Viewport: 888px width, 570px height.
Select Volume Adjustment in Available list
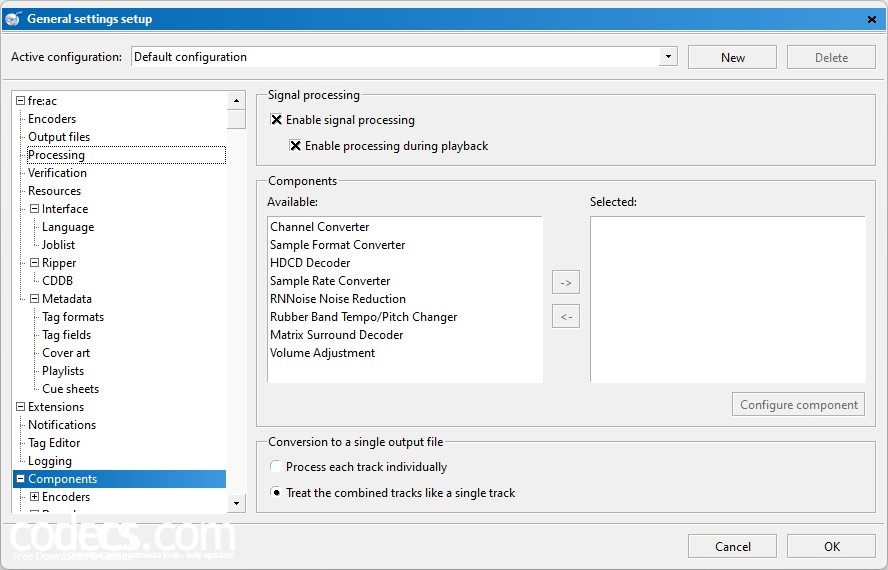322,352
